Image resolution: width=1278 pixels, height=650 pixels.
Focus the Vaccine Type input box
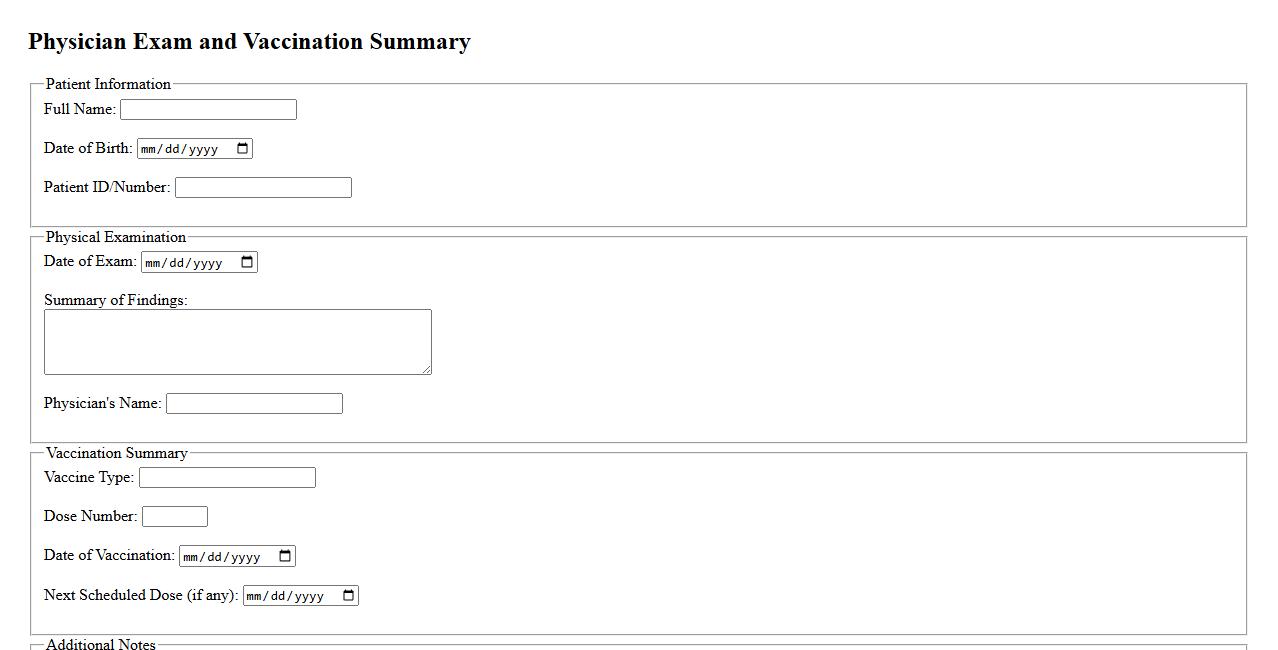tap(227, 478)
